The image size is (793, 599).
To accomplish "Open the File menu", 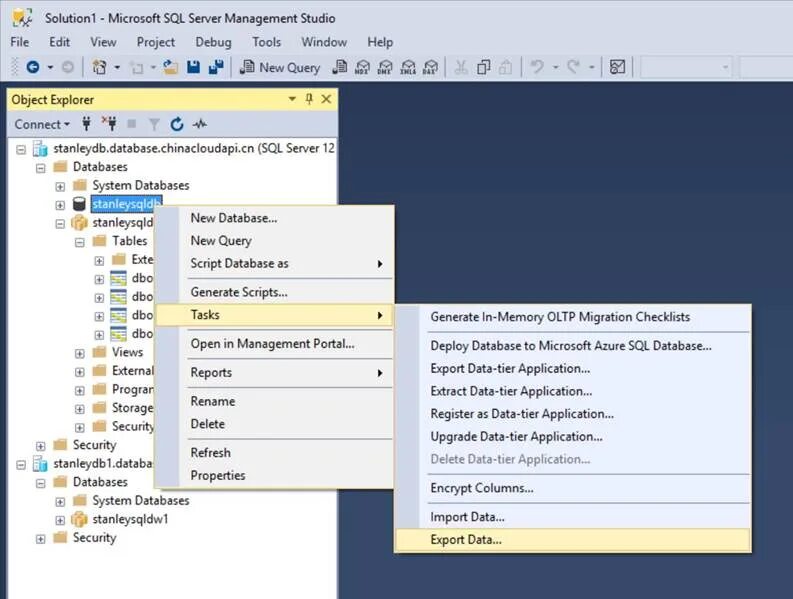I will pyautogui.click(x=20, y=42).
